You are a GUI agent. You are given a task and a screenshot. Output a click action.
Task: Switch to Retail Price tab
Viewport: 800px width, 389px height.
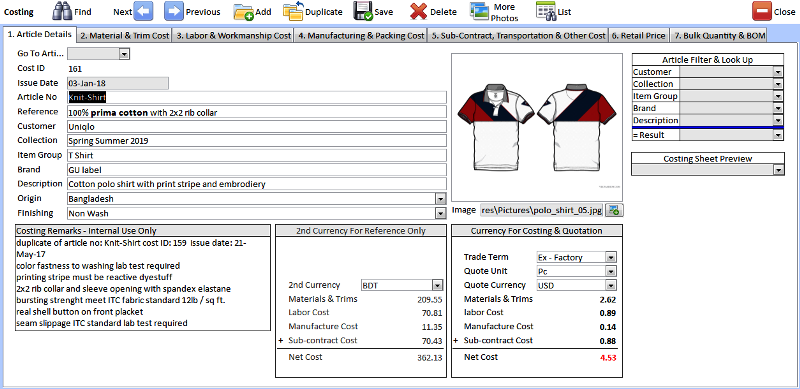pos(638,36)
